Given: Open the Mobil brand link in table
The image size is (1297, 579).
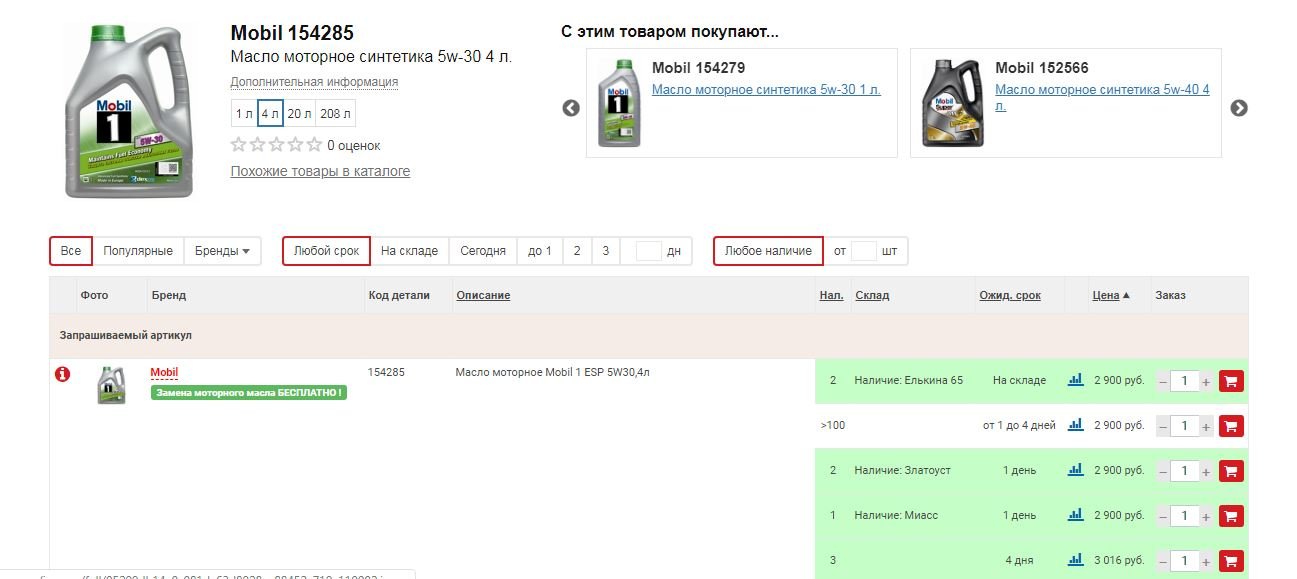Looking at the screenshot, I should pos(164,373).
